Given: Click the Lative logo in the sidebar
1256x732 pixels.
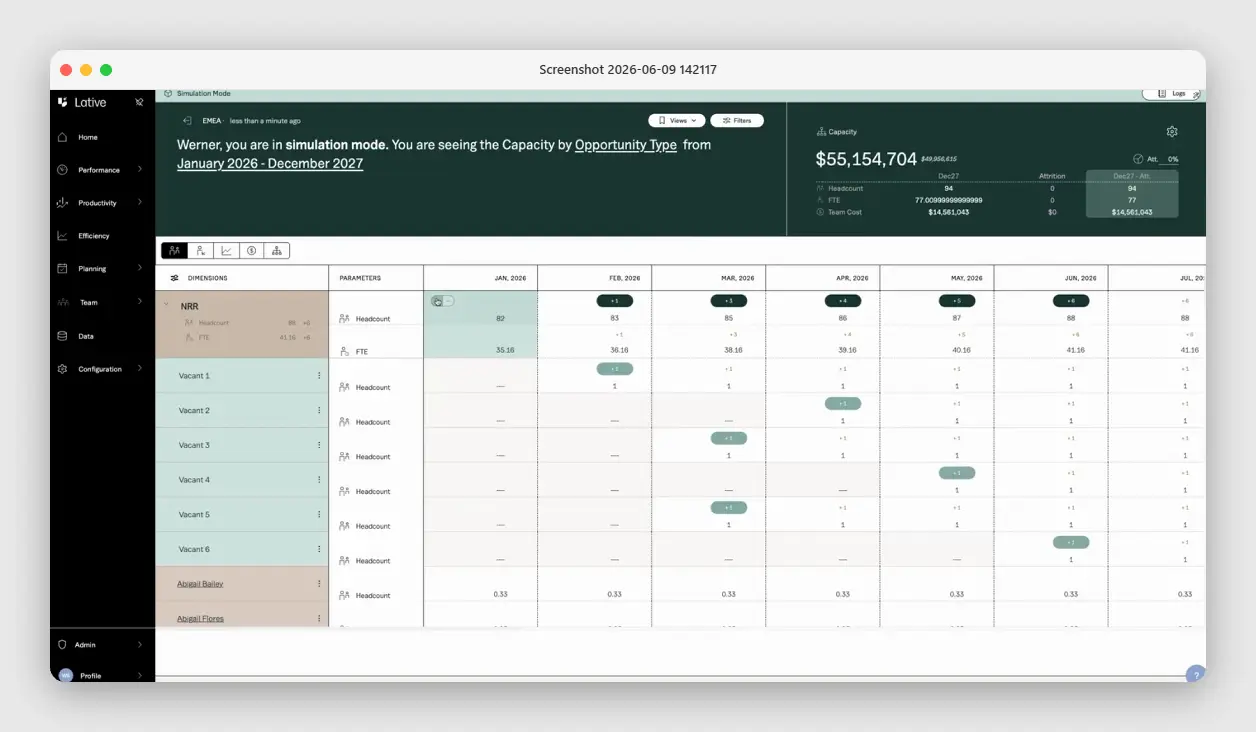Looking at the screenshot, I should pos(82,102).
